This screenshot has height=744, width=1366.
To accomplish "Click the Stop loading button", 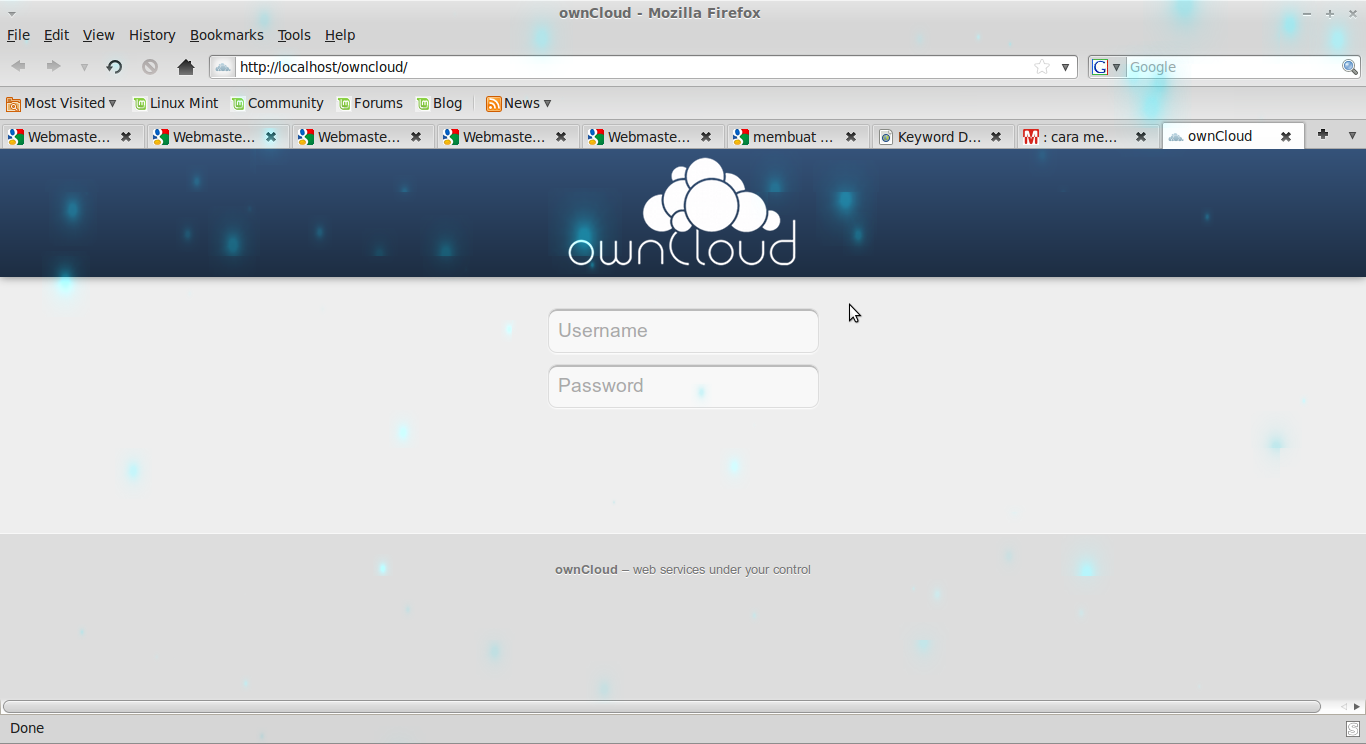I will pyautogui.click(x=150, y=67).
